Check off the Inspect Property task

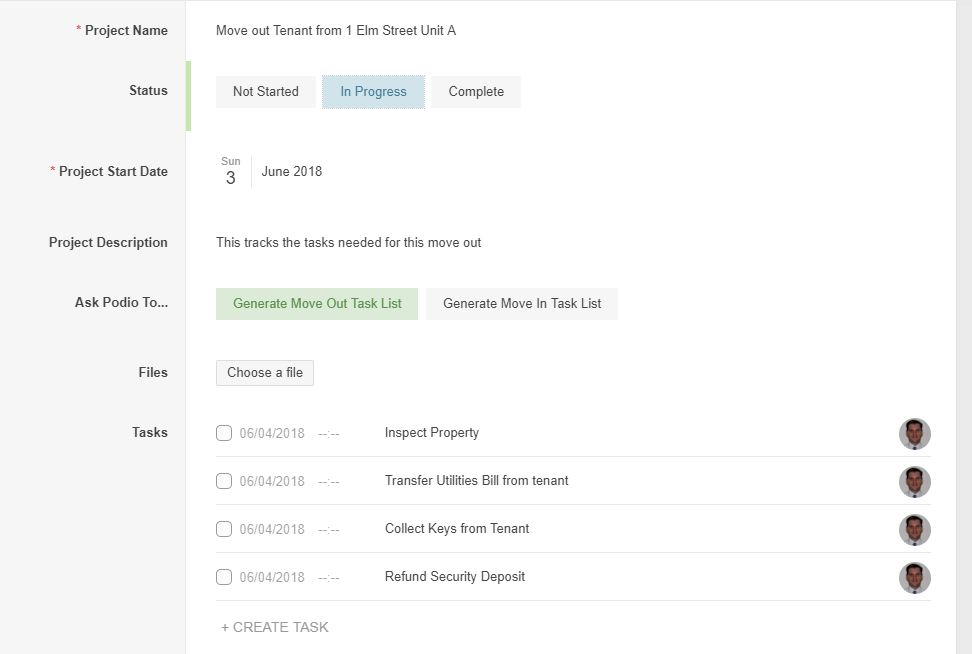click(224, 433)
